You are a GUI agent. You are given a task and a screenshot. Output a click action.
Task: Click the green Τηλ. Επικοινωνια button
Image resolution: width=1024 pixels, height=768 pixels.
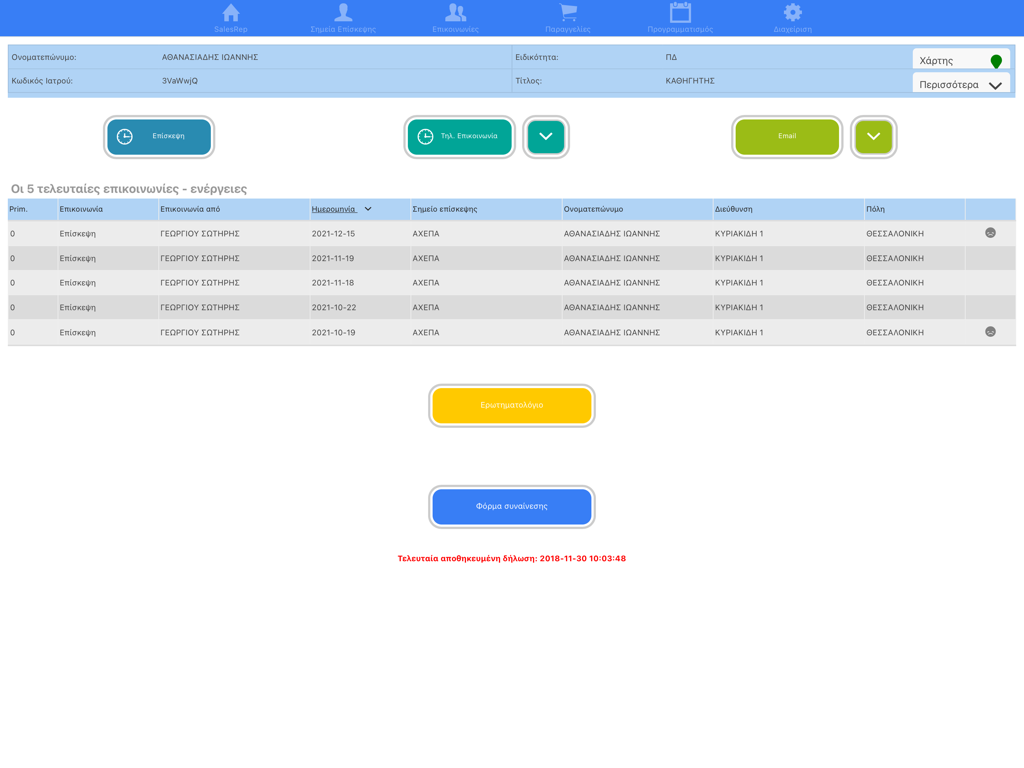click(459, 137)
